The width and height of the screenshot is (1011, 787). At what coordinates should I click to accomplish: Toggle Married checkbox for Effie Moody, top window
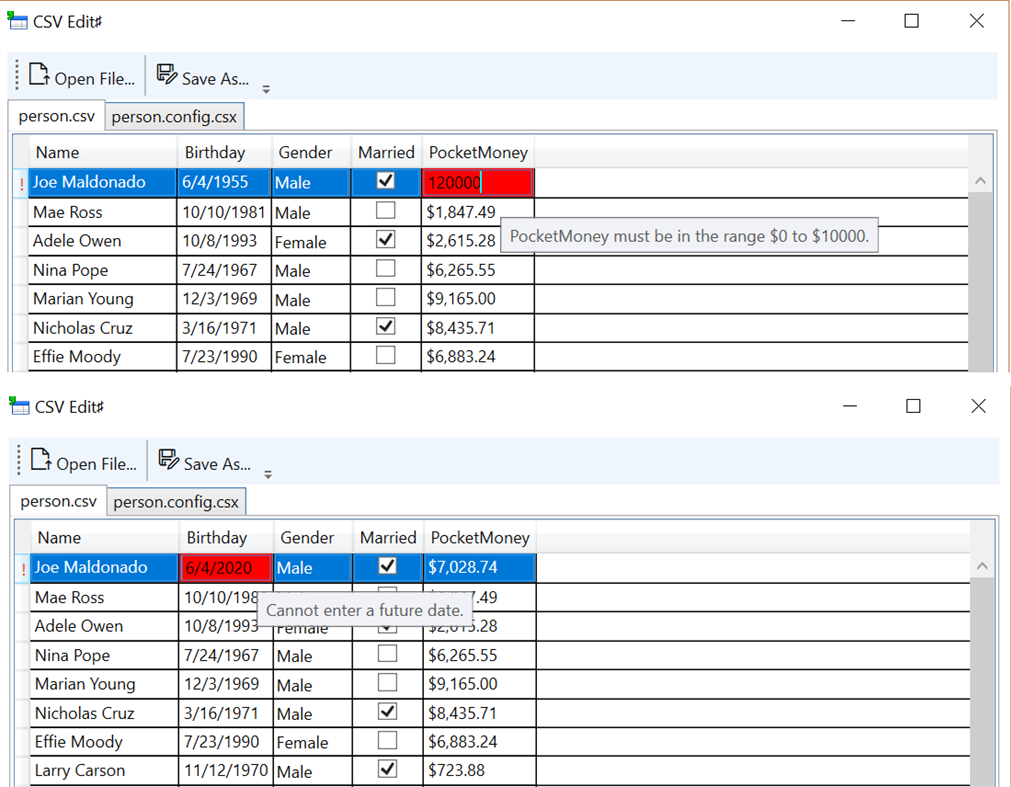coord(386,355)
